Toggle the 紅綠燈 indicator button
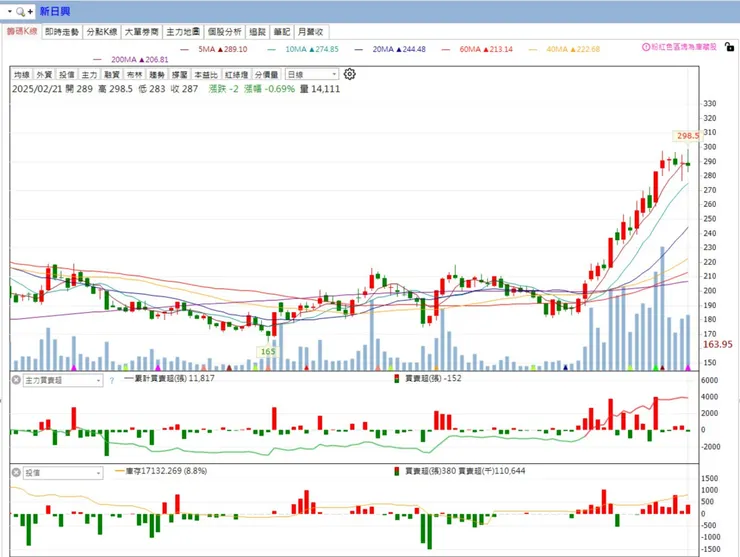Screen dimensions: 740x557 [x=236, y=75]
